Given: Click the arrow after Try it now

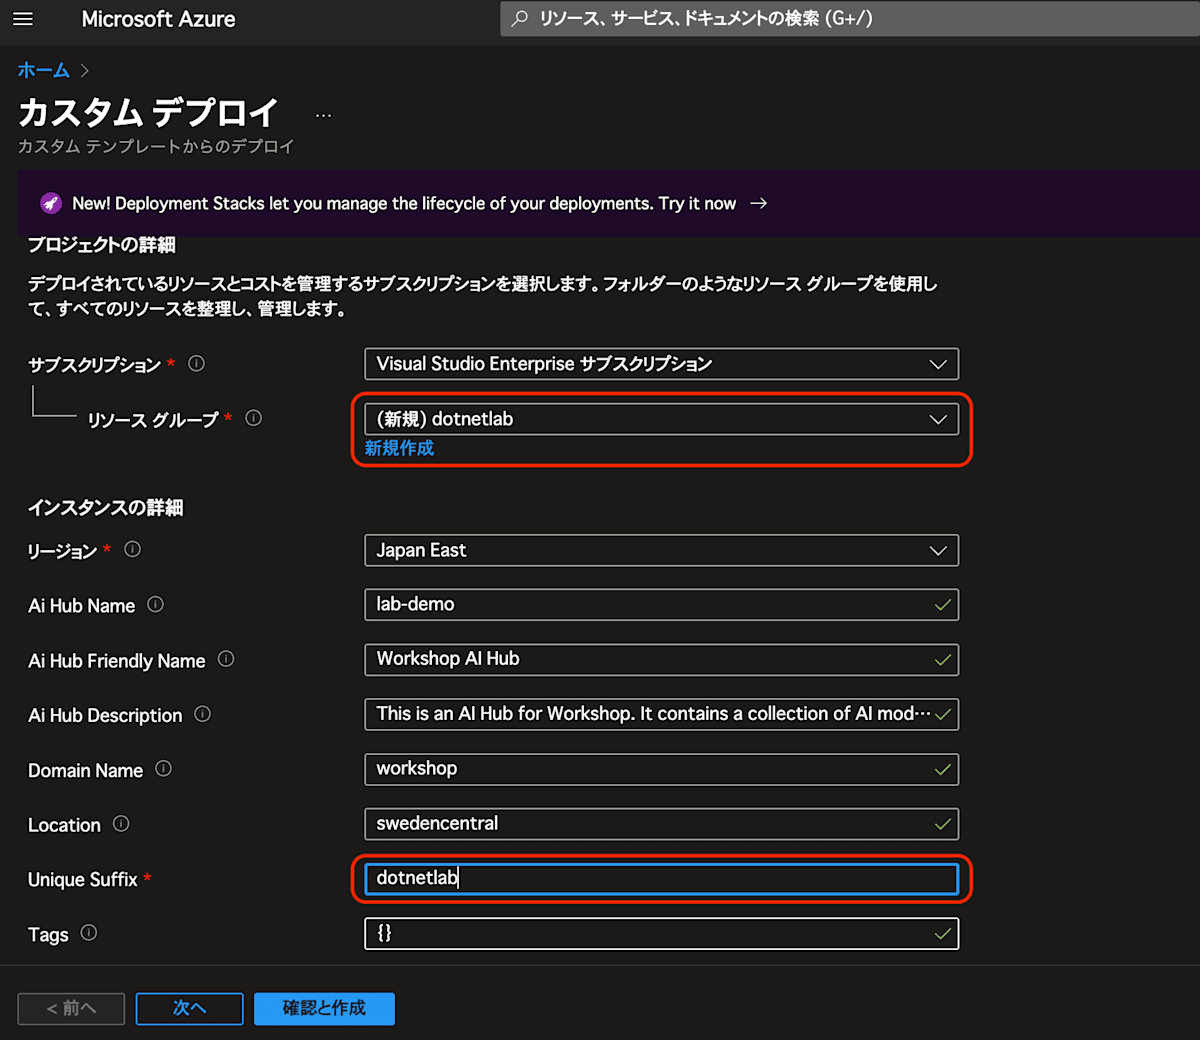Looking at the screenshot, I should point(759,203).
